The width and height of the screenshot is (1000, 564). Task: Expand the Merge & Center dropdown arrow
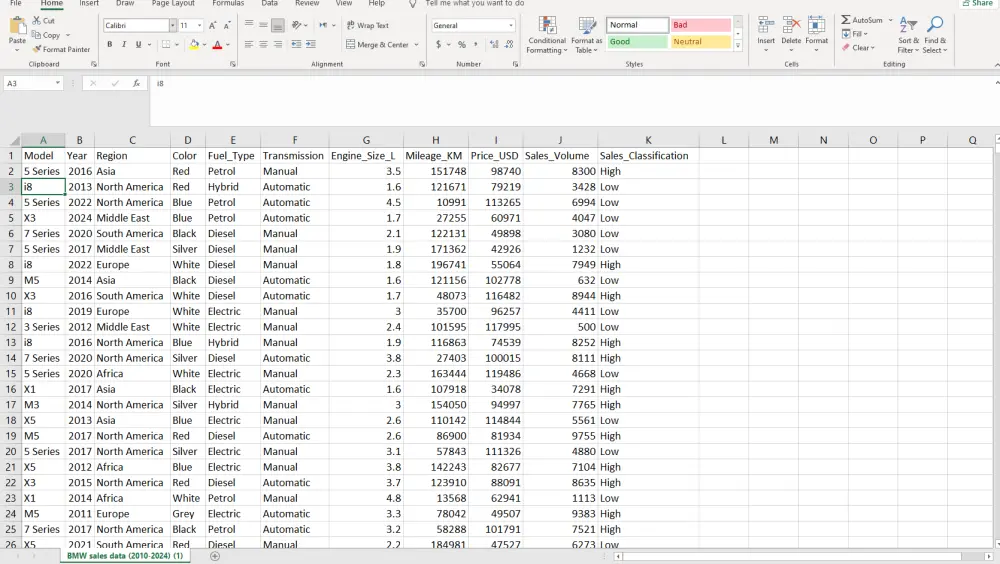(416, 45)
